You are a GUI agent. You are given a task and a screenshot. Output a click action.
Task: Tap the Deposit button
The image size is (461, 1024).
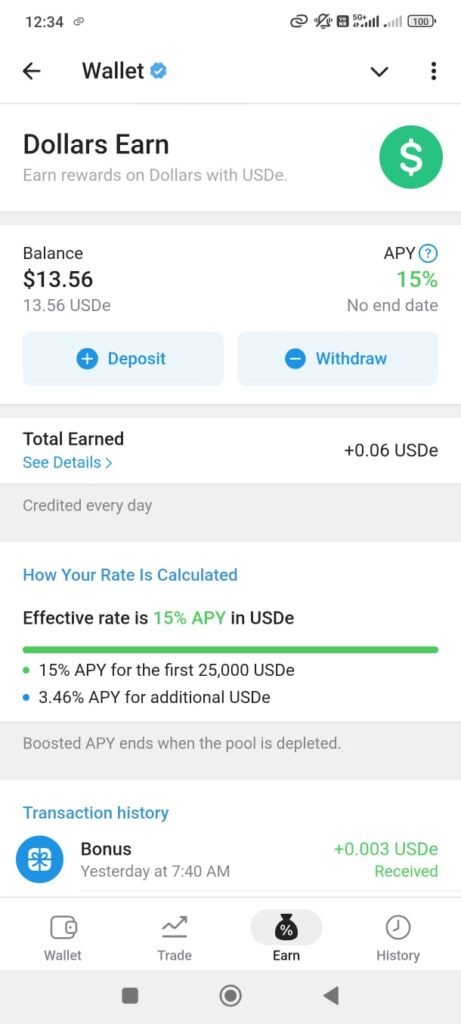tap(123, 359)
